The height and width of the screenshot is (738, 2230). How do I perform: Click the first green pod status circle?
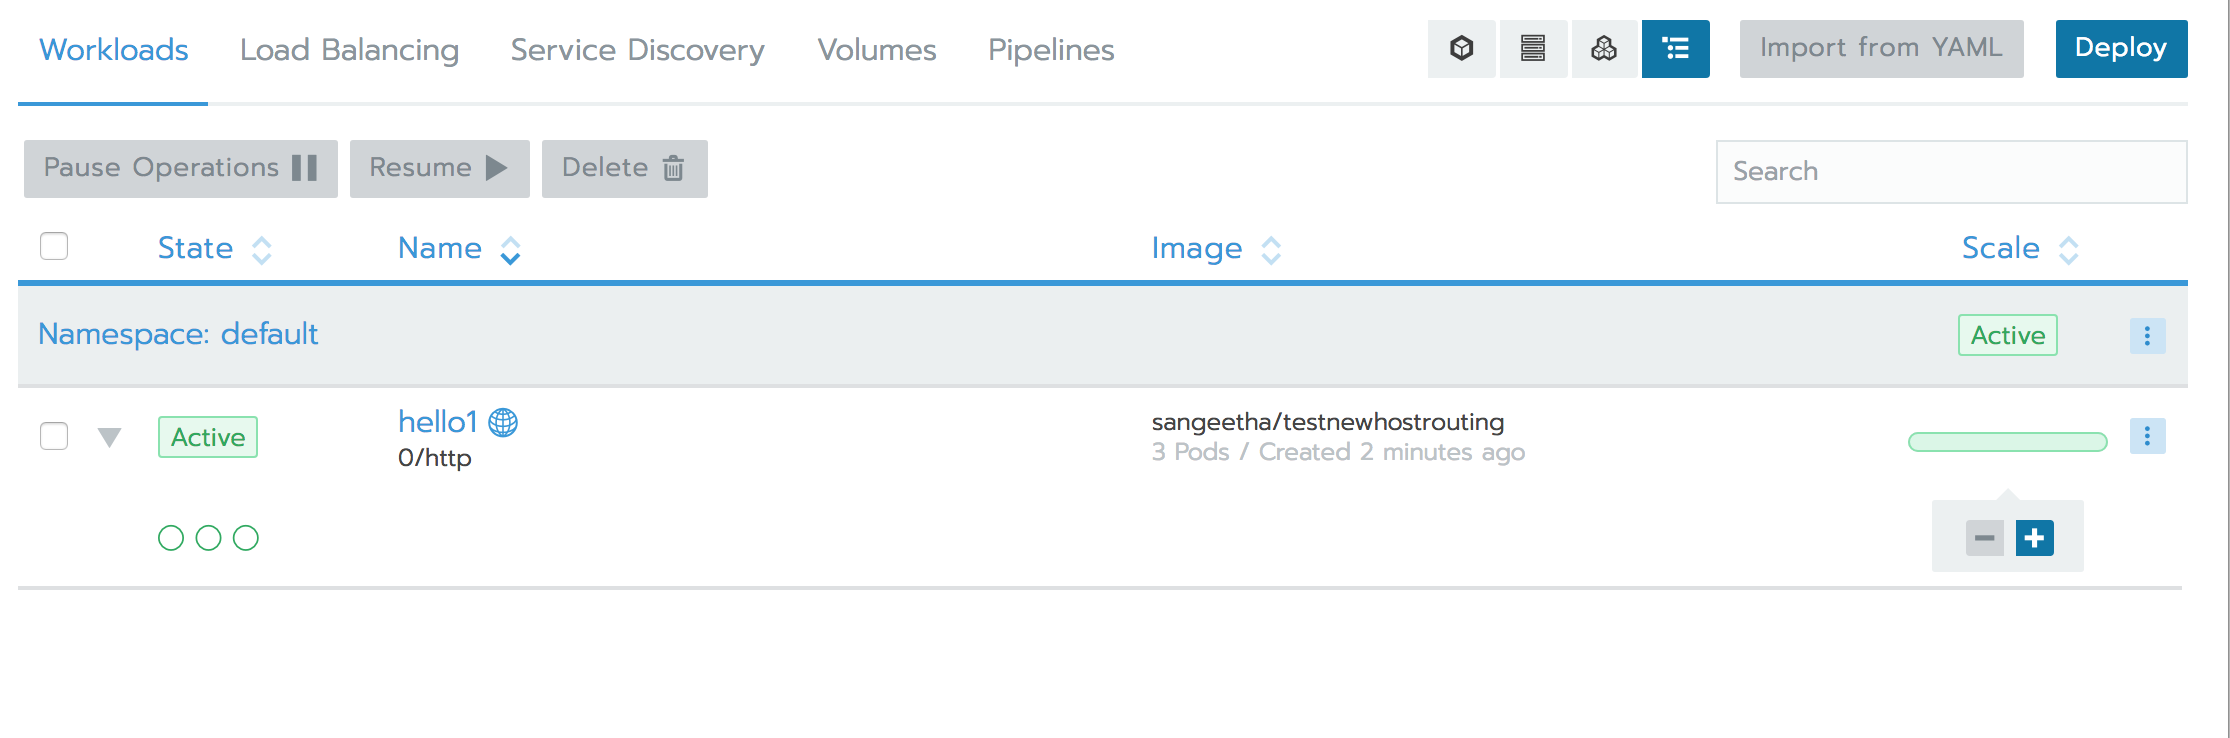172,537
